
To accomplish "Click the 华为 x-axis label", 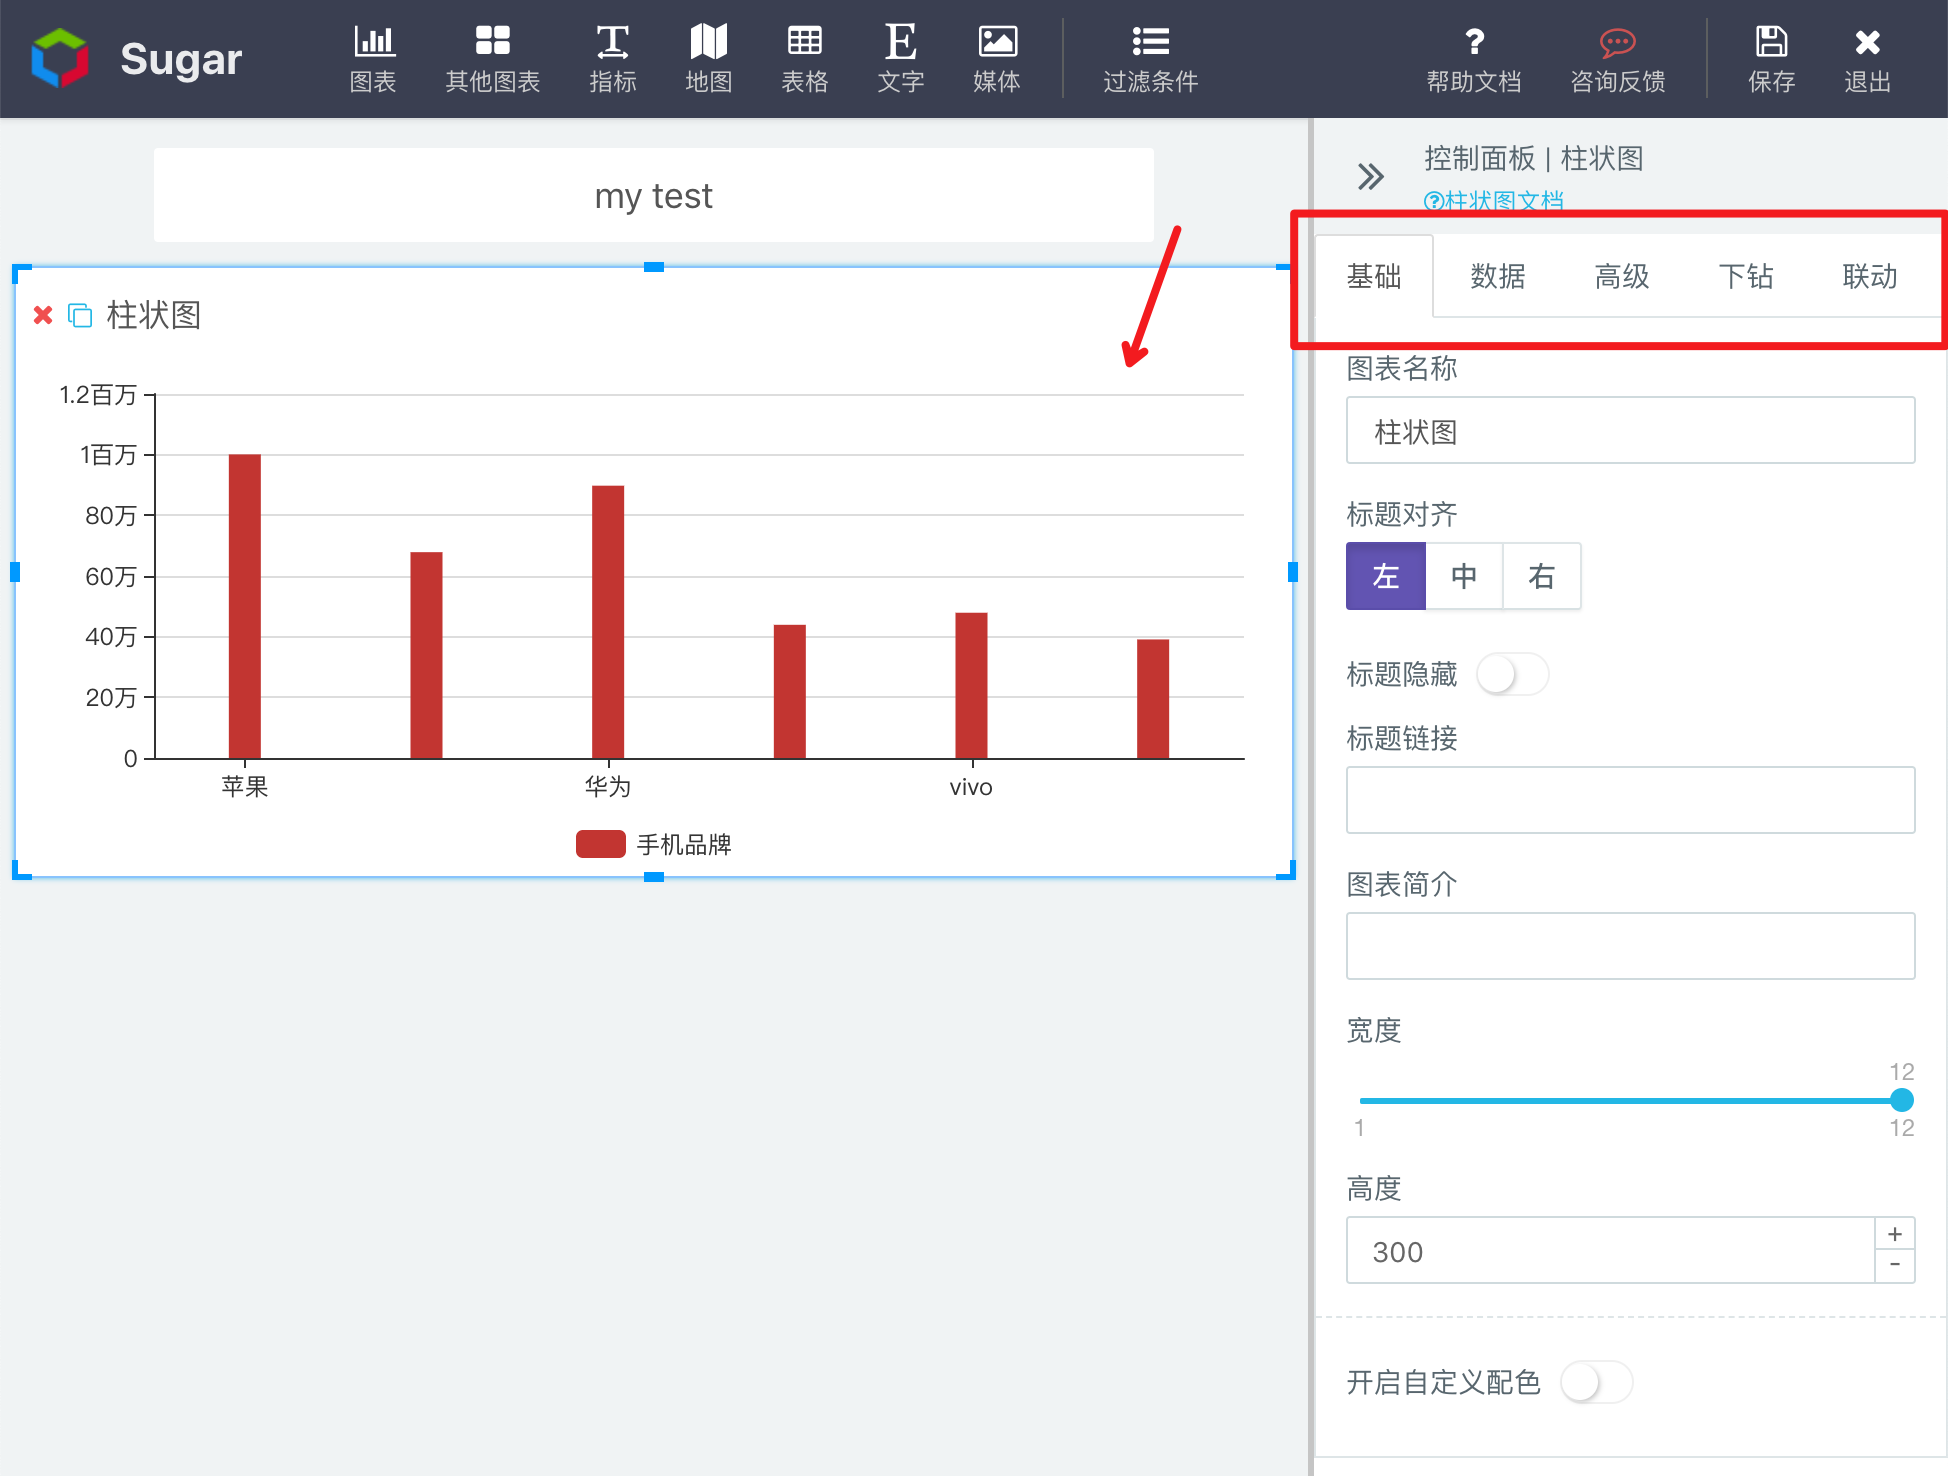I will 608,787.
